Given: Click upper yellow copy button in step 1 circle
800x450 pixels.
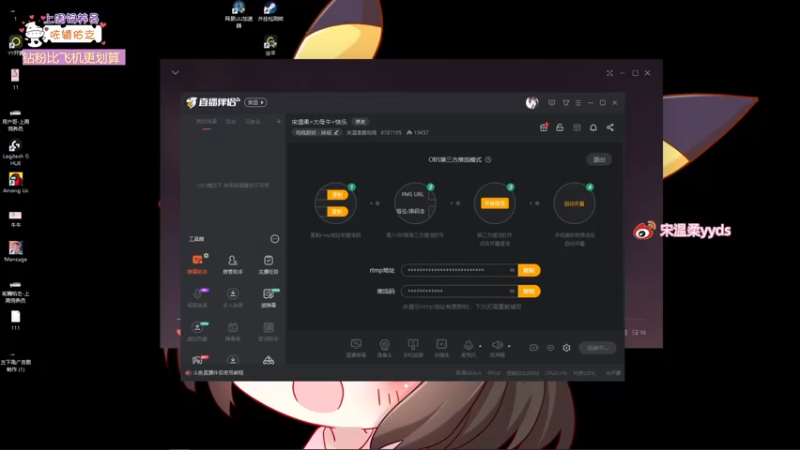Looking at the screenshot, I should [x=337, y=195].
